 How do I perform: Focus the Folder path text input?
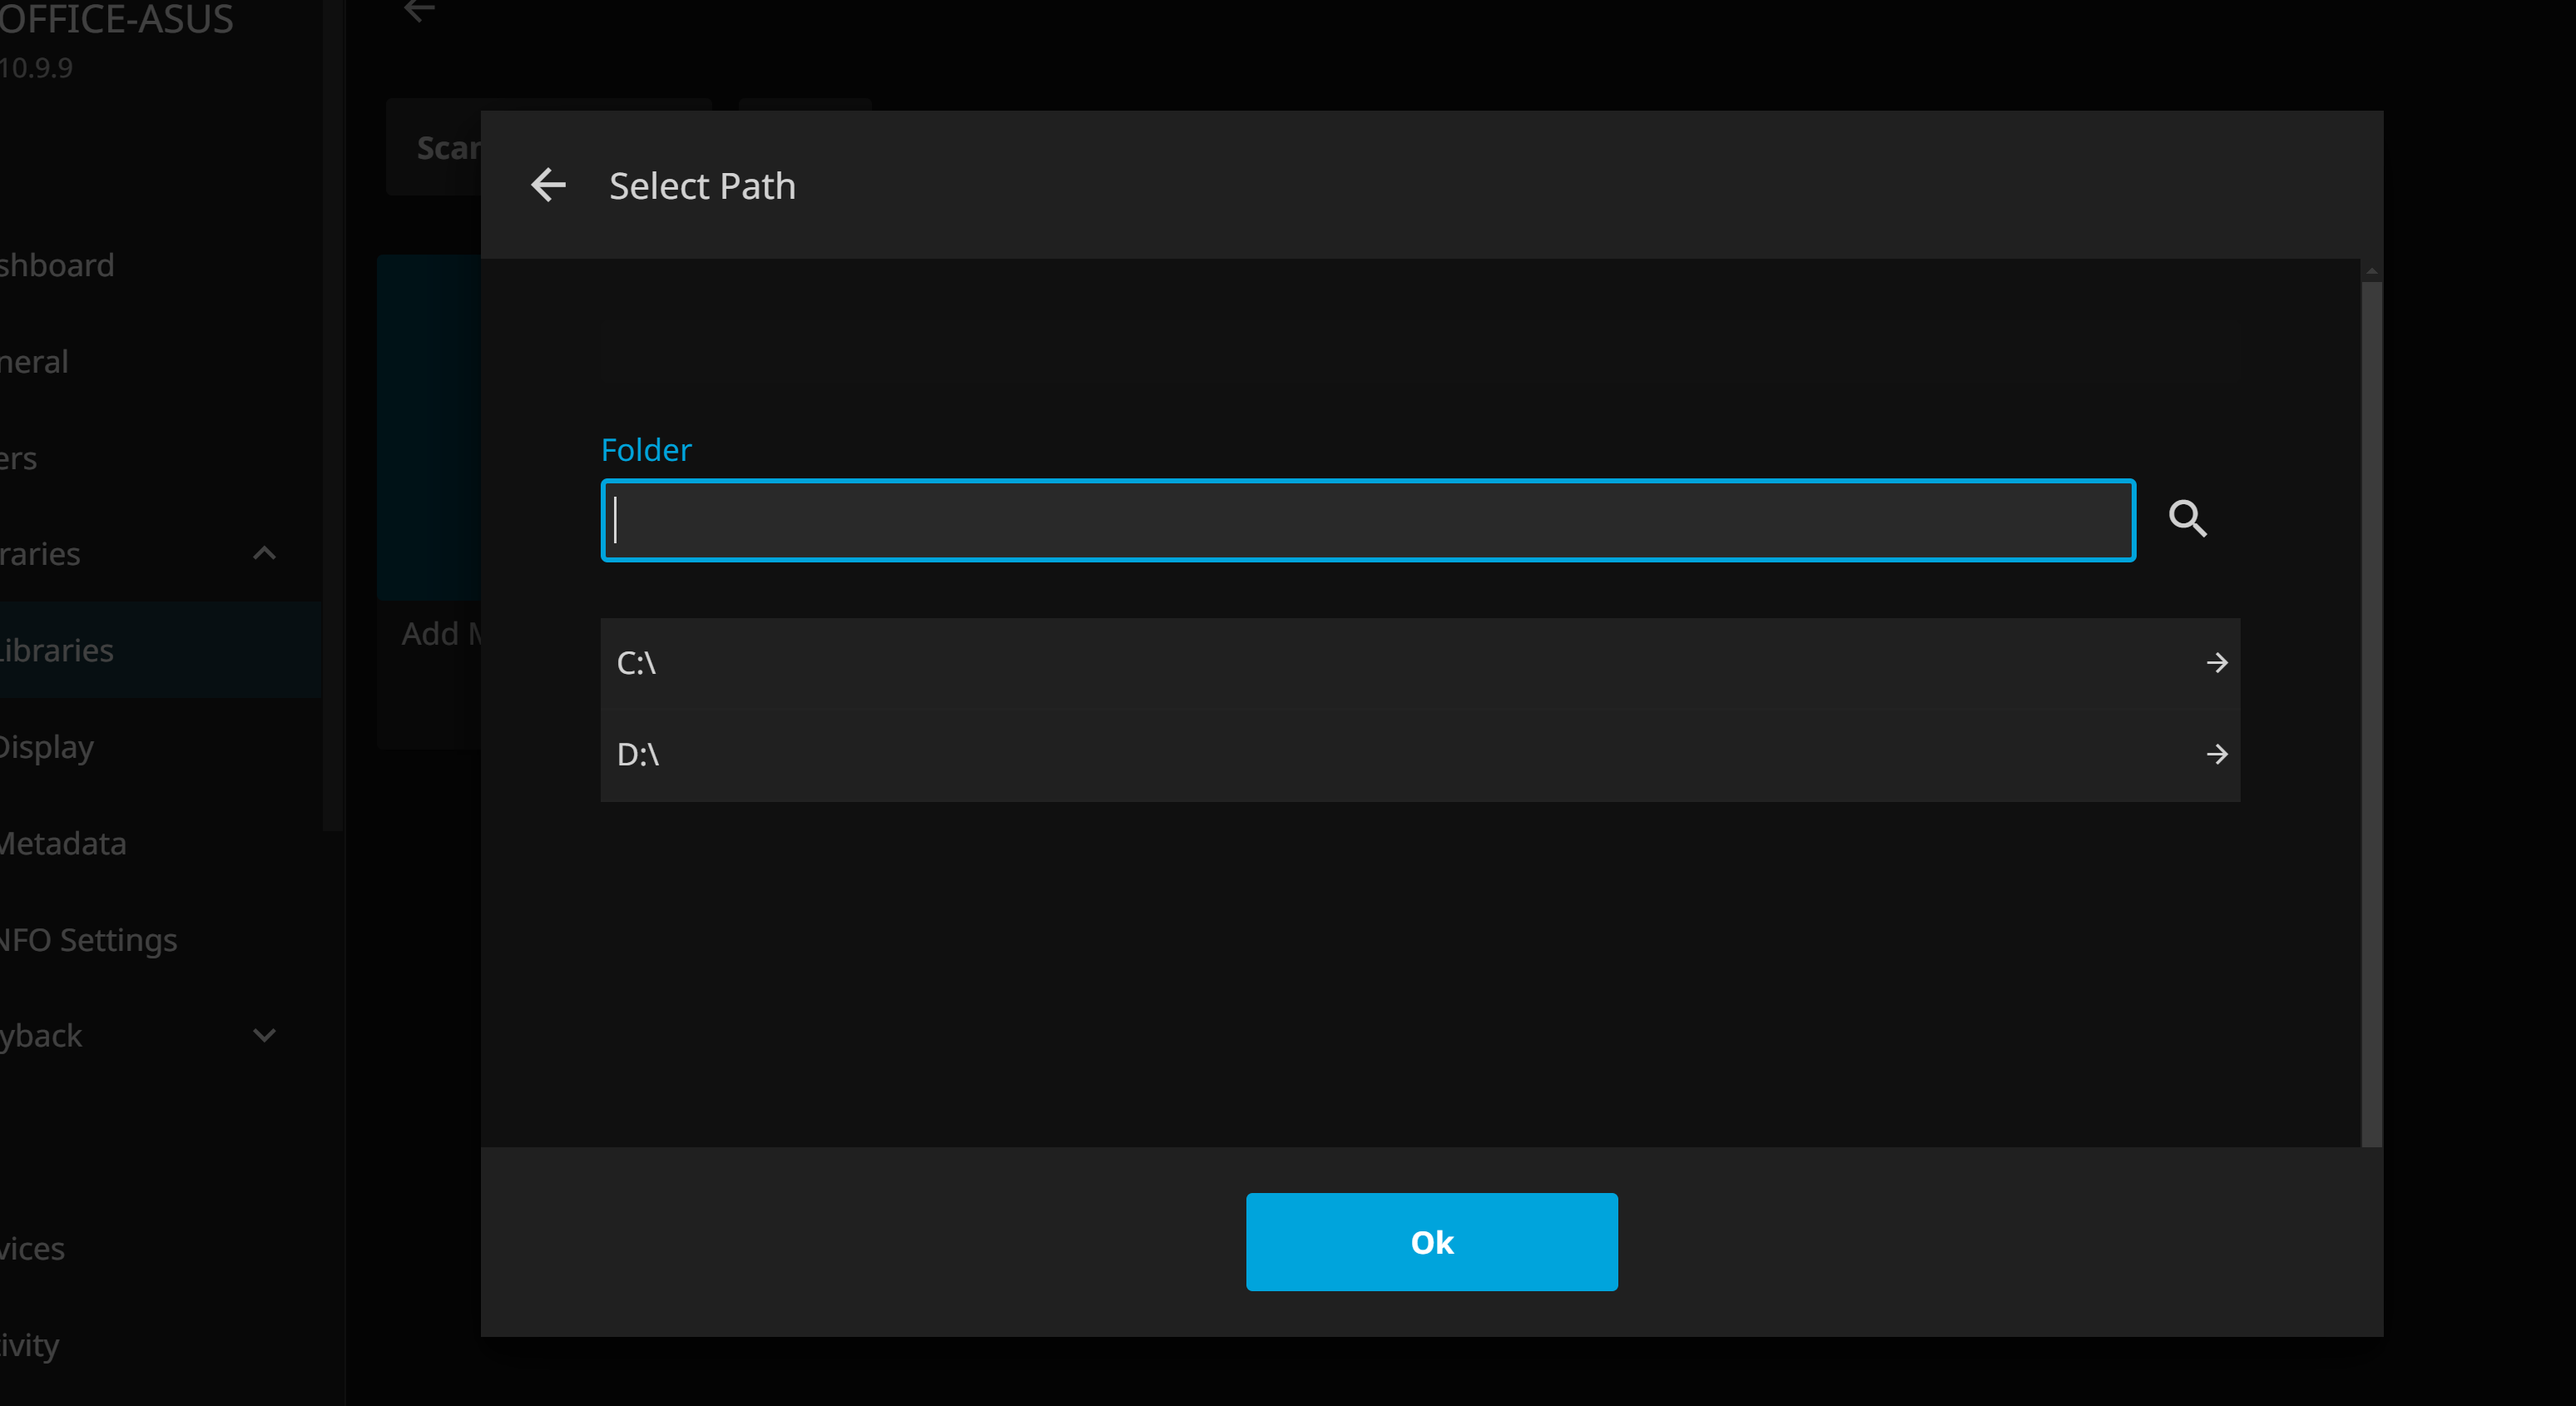(x=1367, y=521)
